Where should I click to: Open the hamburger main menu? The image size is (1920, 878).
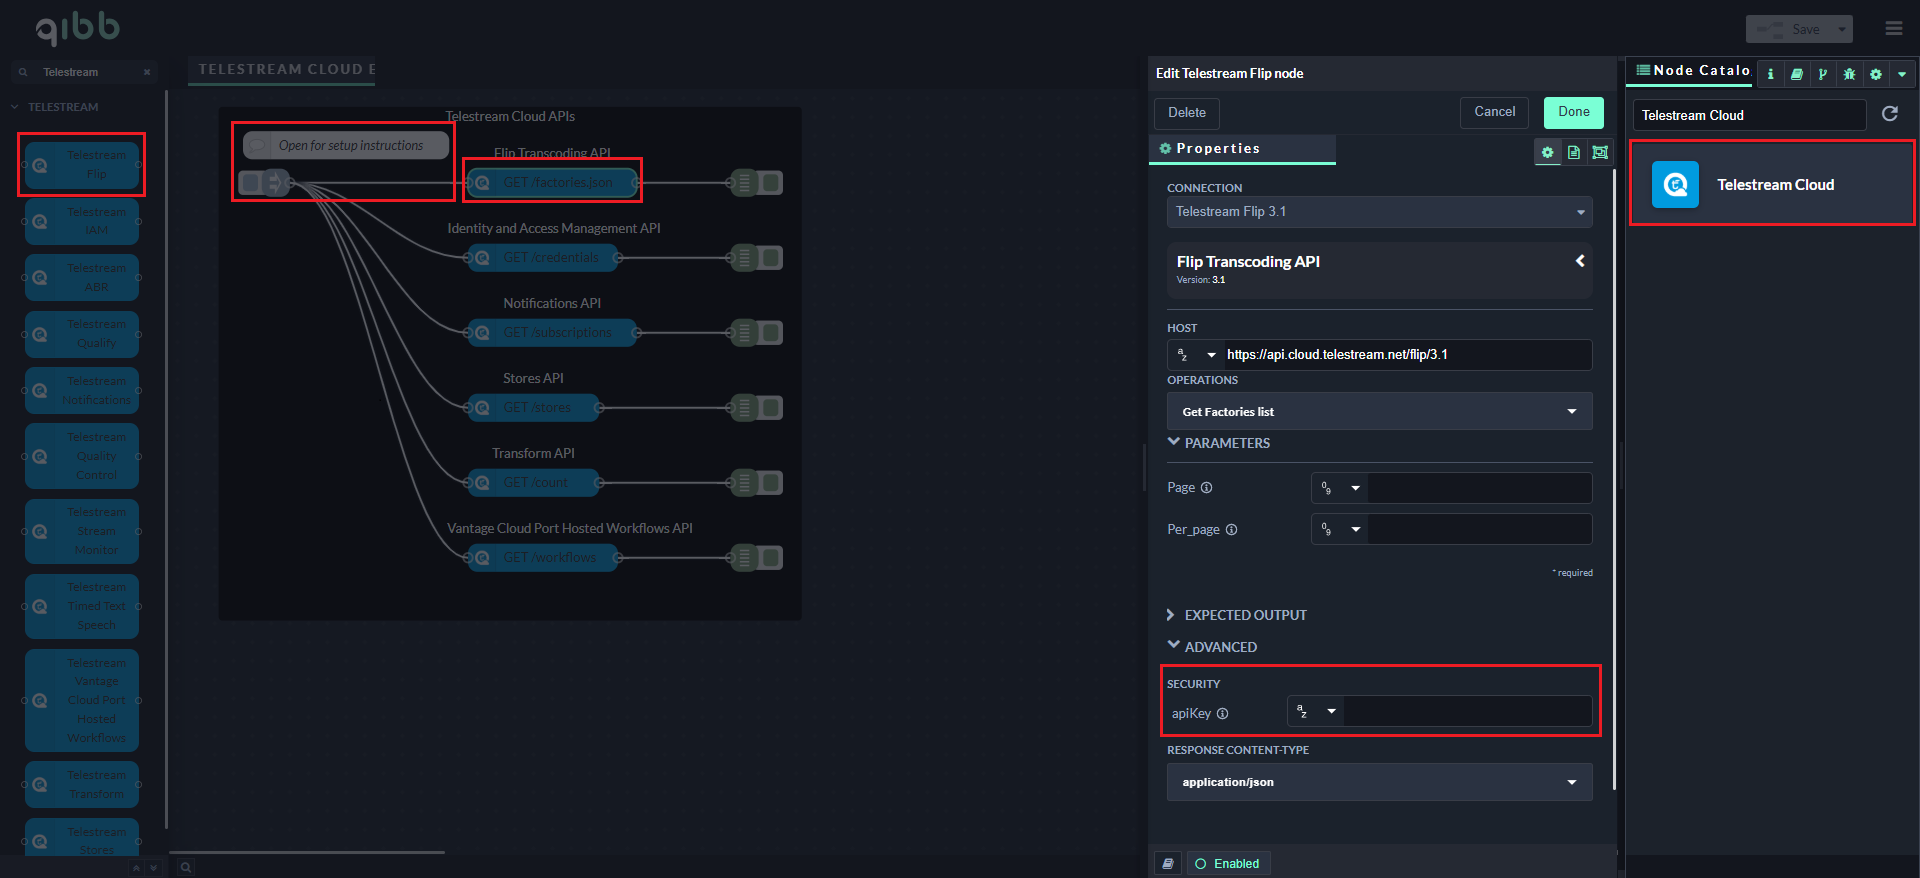[1894, 29]
